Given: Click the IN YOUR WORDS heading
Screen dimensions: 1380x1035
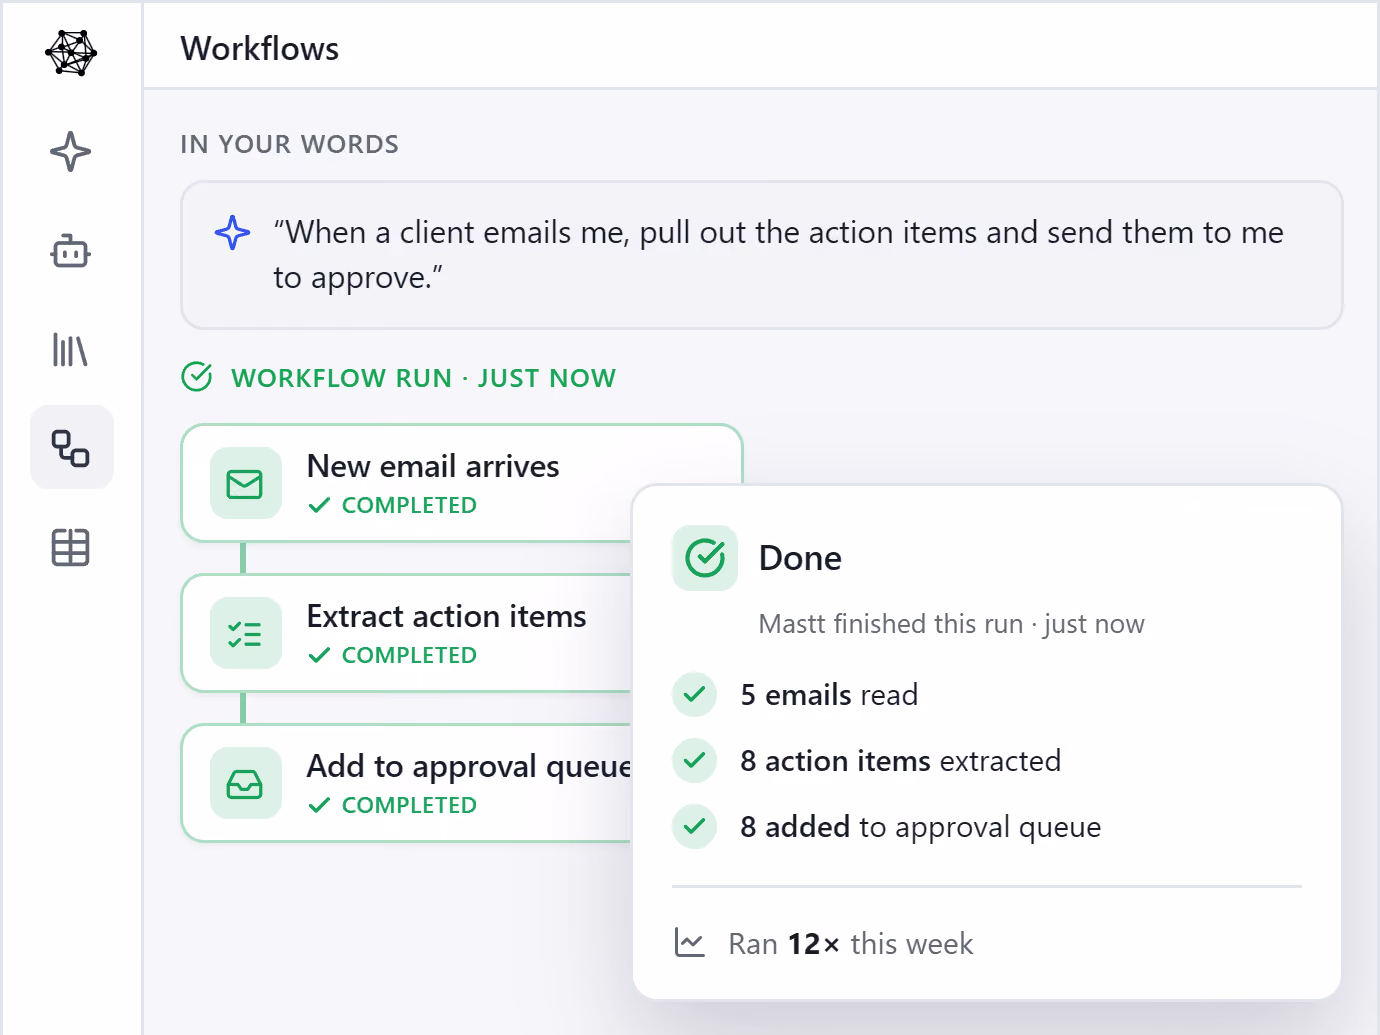Looking at the screenshot, I should click(x=290, y=145).
